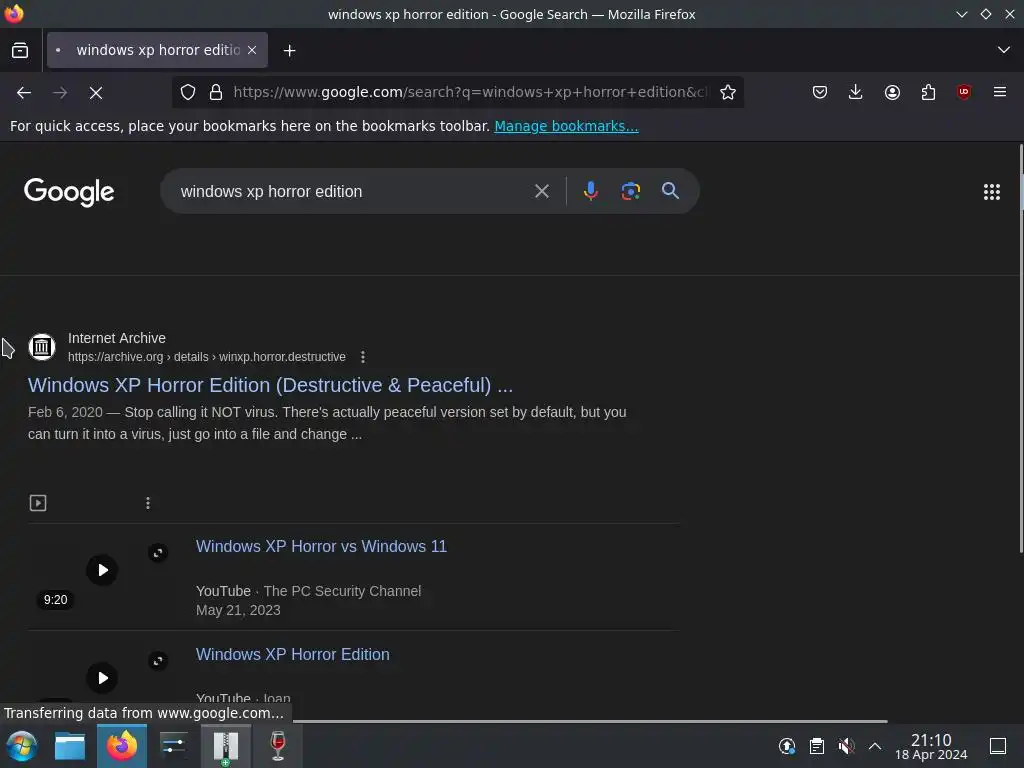
Task: Click the vertical page scrollbar
Action: coord(1021,349)
